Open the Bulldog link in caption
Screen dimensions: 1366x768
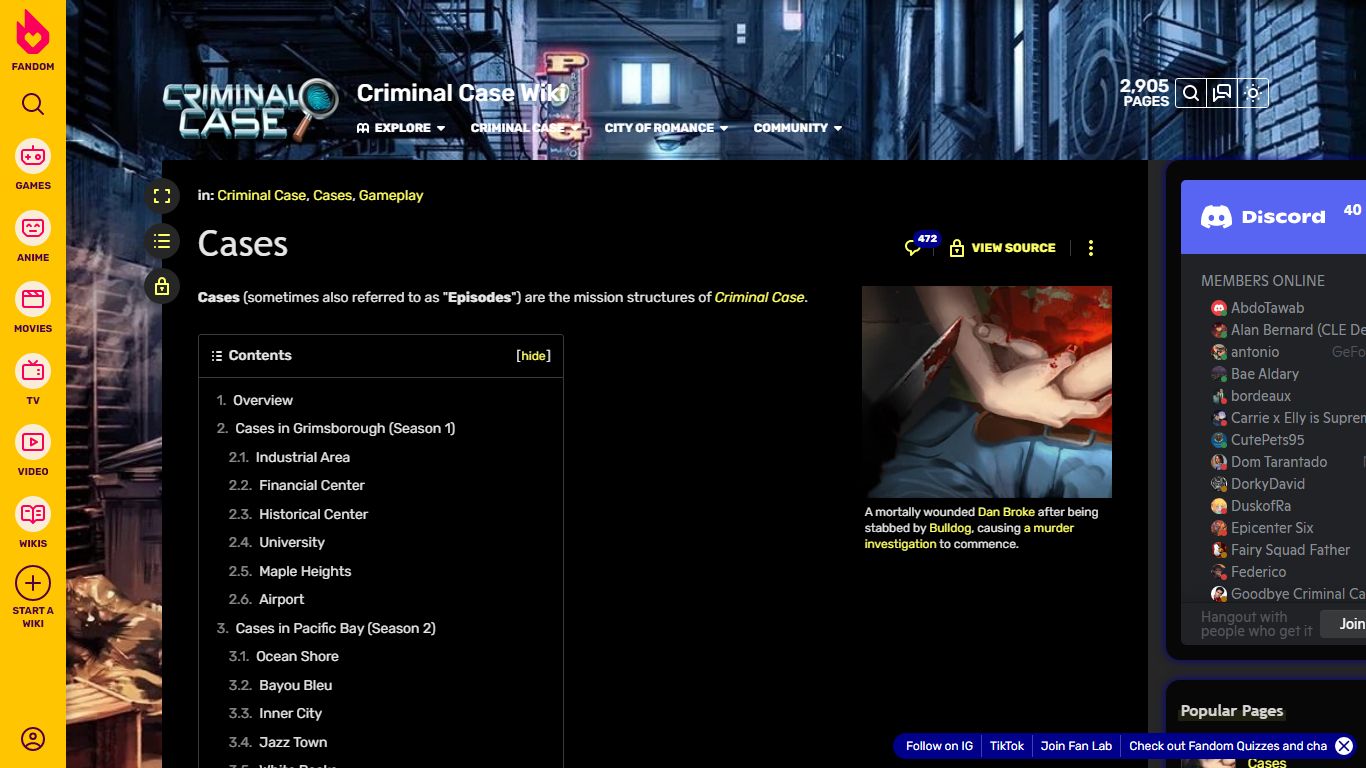[950, 528]
